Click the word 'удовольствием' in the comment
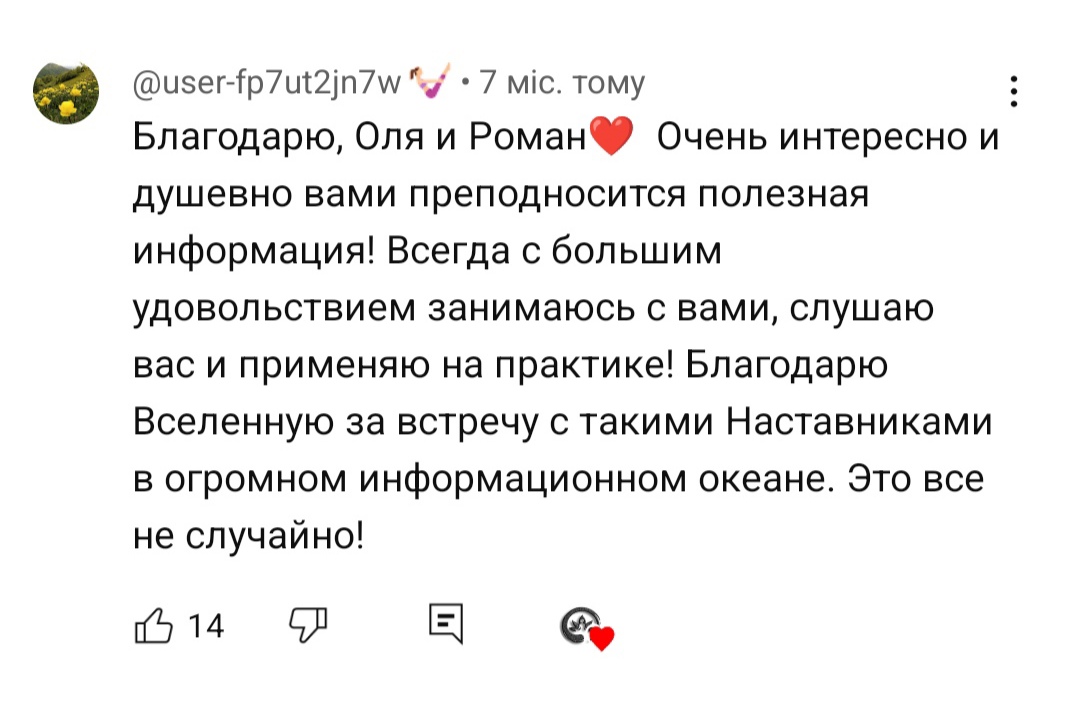 [x=275, y=309]
